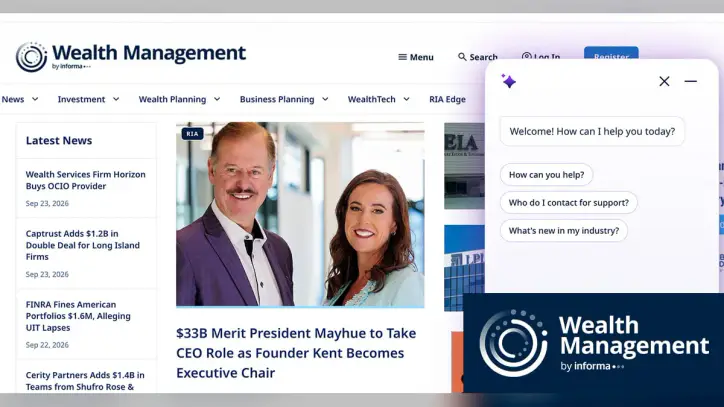
Task: Open the Business Planning nav item
Action: (277, 99)
